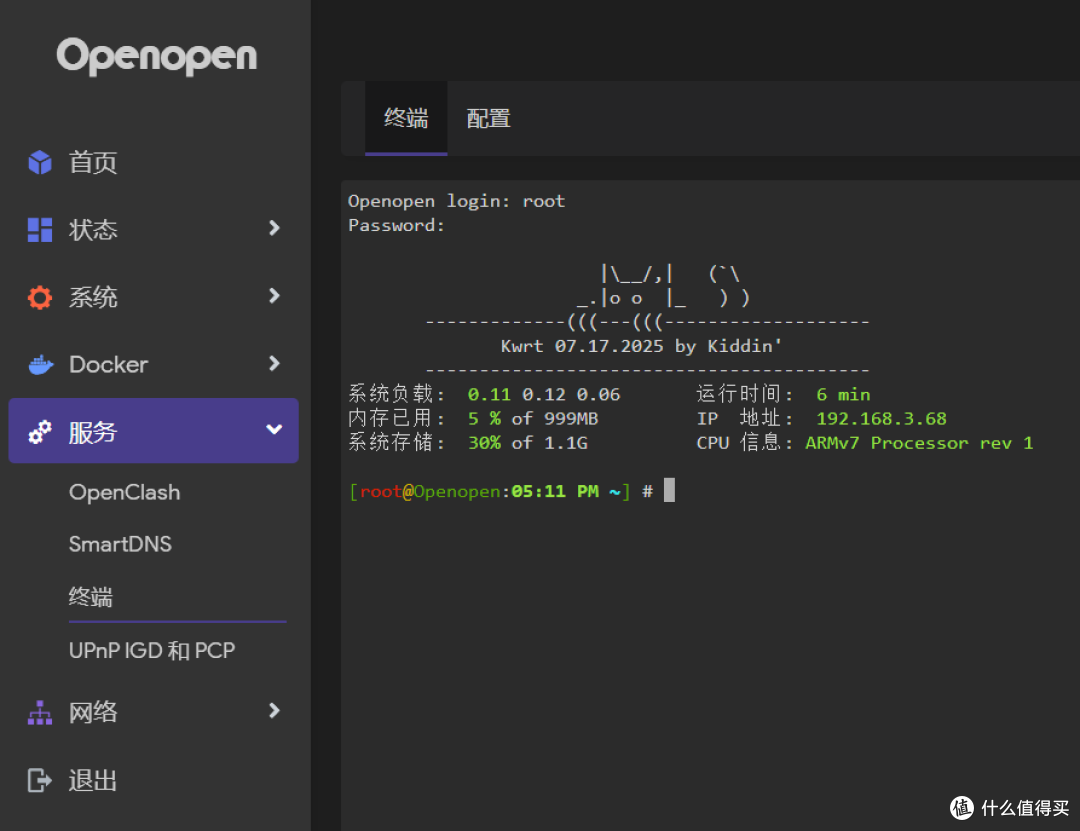
Task: Click the cube icon next to 首页
Action: pyautogui.click(x=40, y=162)
